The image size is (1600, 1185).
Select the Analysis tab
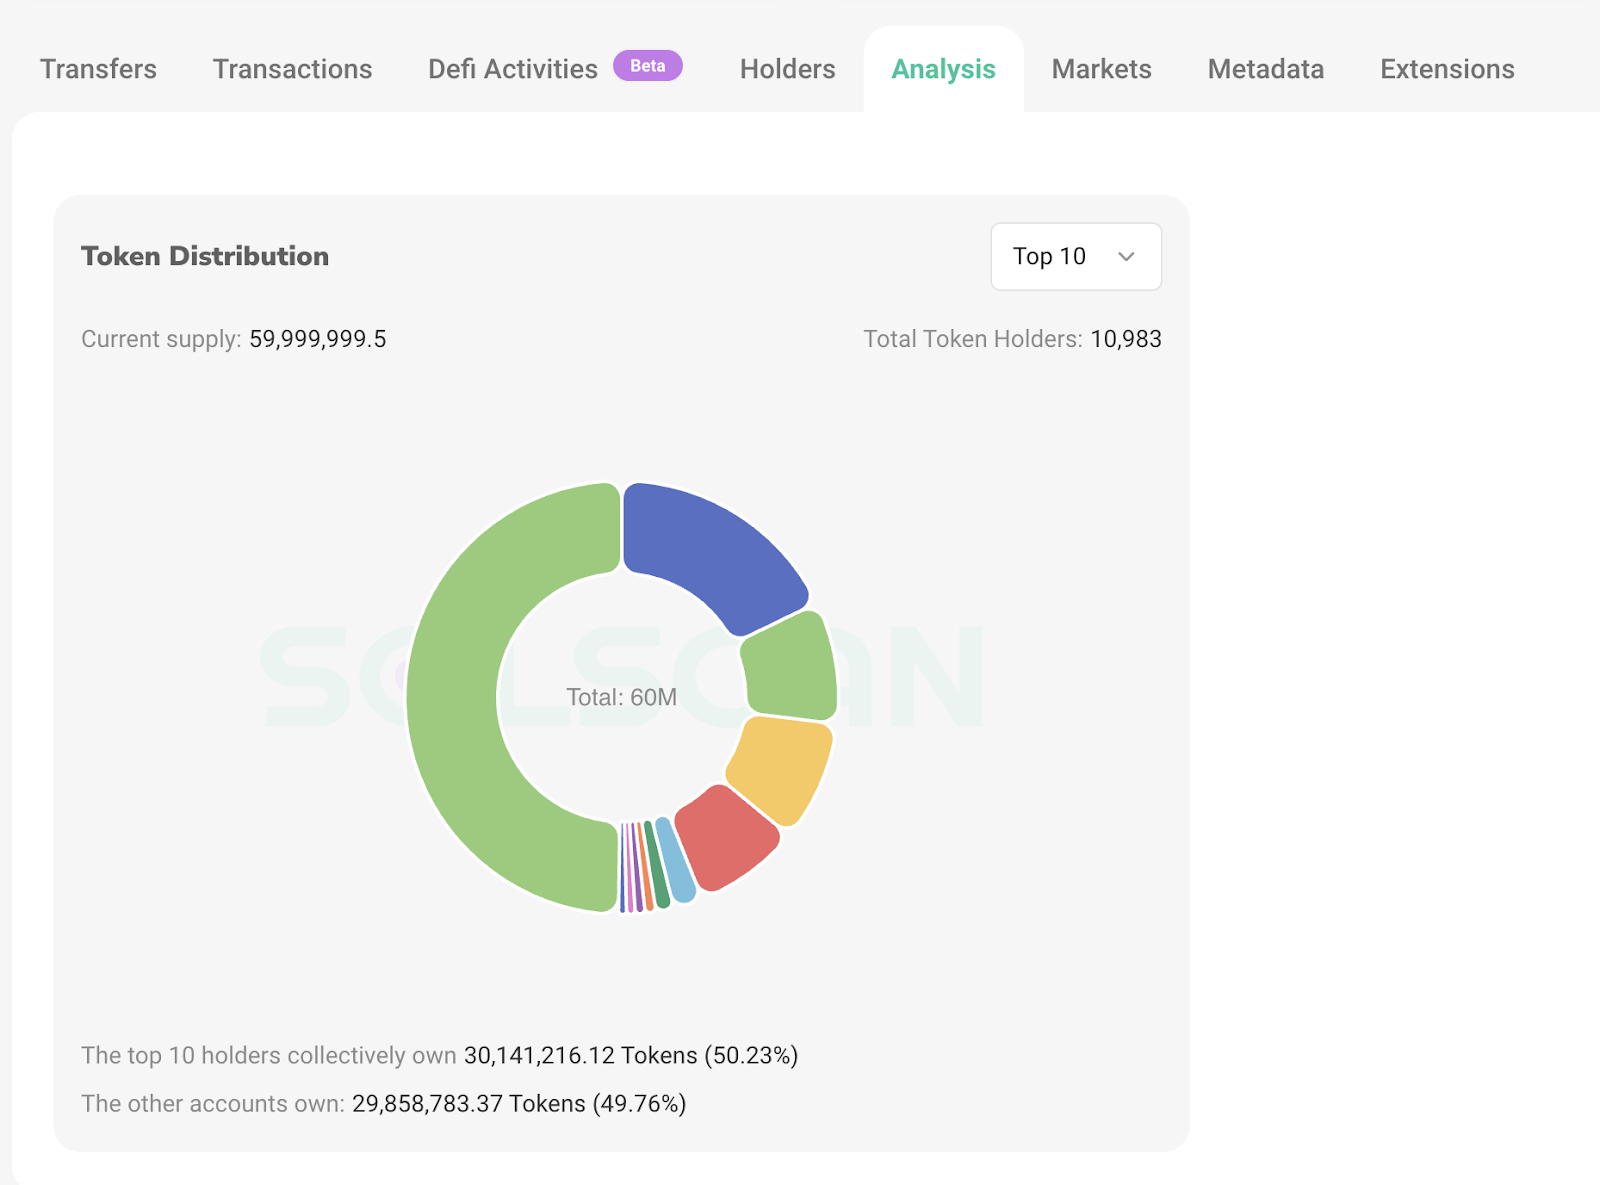(943, 69)
